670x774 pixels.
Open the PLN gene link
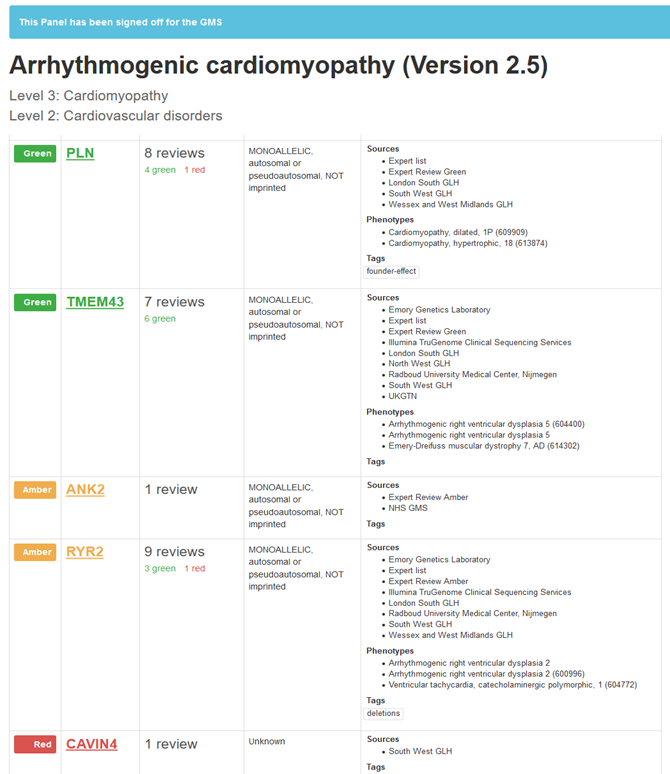click(x=80, y=153)
